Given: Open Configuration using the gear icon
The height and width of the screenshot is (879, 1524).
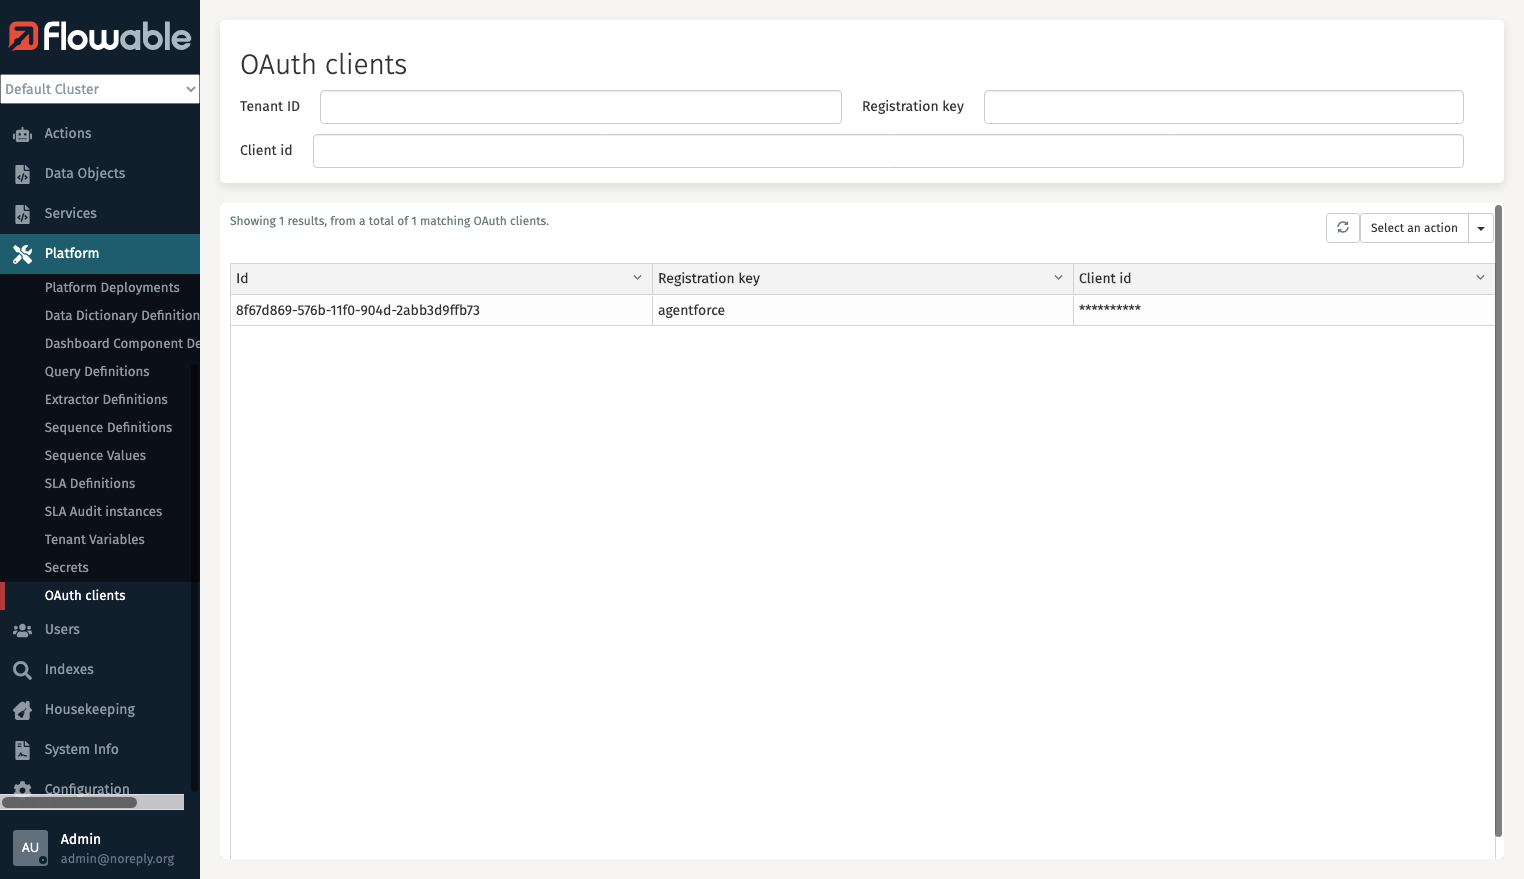Looking at the screenshot, I should (23, 789).
